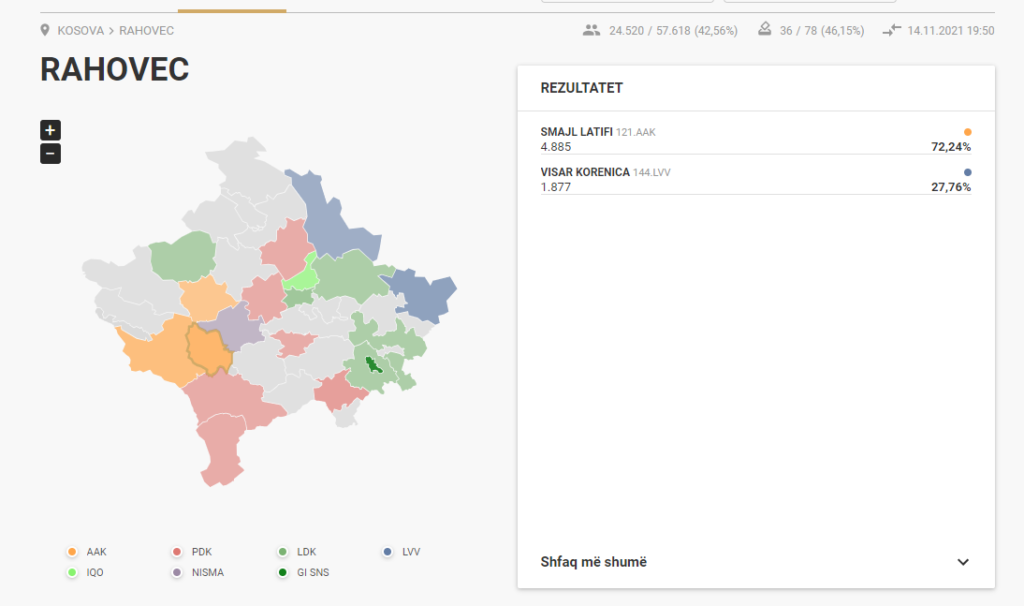Zoom out on the map with minus button
The image size is (1024, 606).
(x=50, y=154)
